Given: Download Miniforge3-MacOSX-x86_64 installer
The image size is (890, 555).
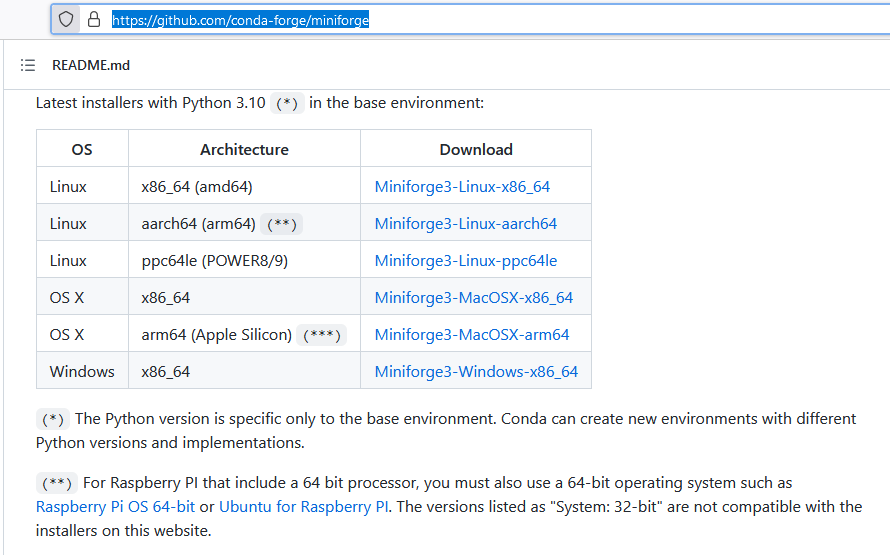Looking at the screenshot, I should click(x=473, y=297).
